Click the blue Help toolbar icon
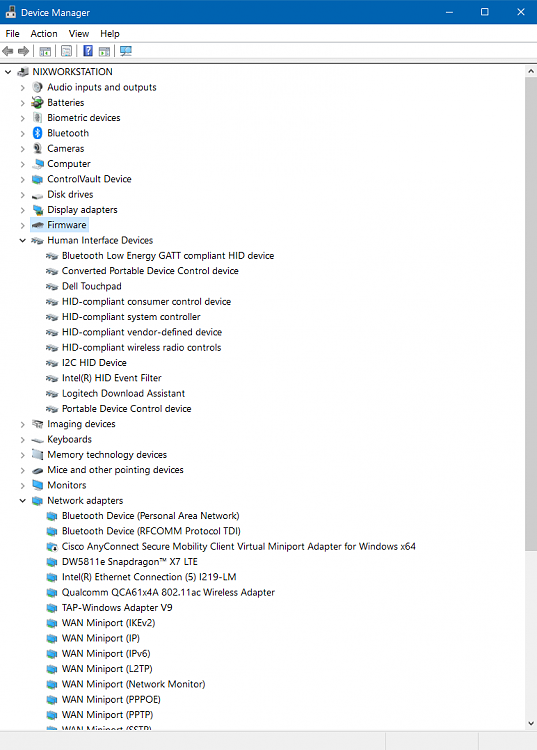 tap(88, 51)
